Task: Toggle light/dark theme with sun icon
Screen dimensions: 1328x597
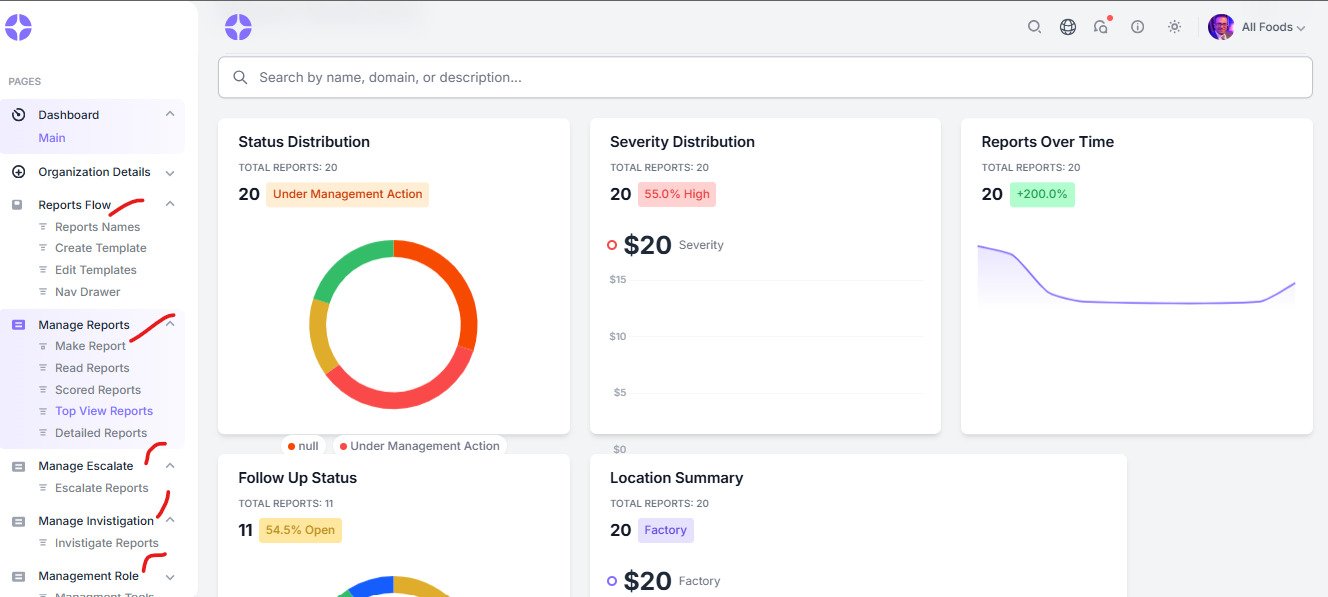Action: (x=1174, y=27)
